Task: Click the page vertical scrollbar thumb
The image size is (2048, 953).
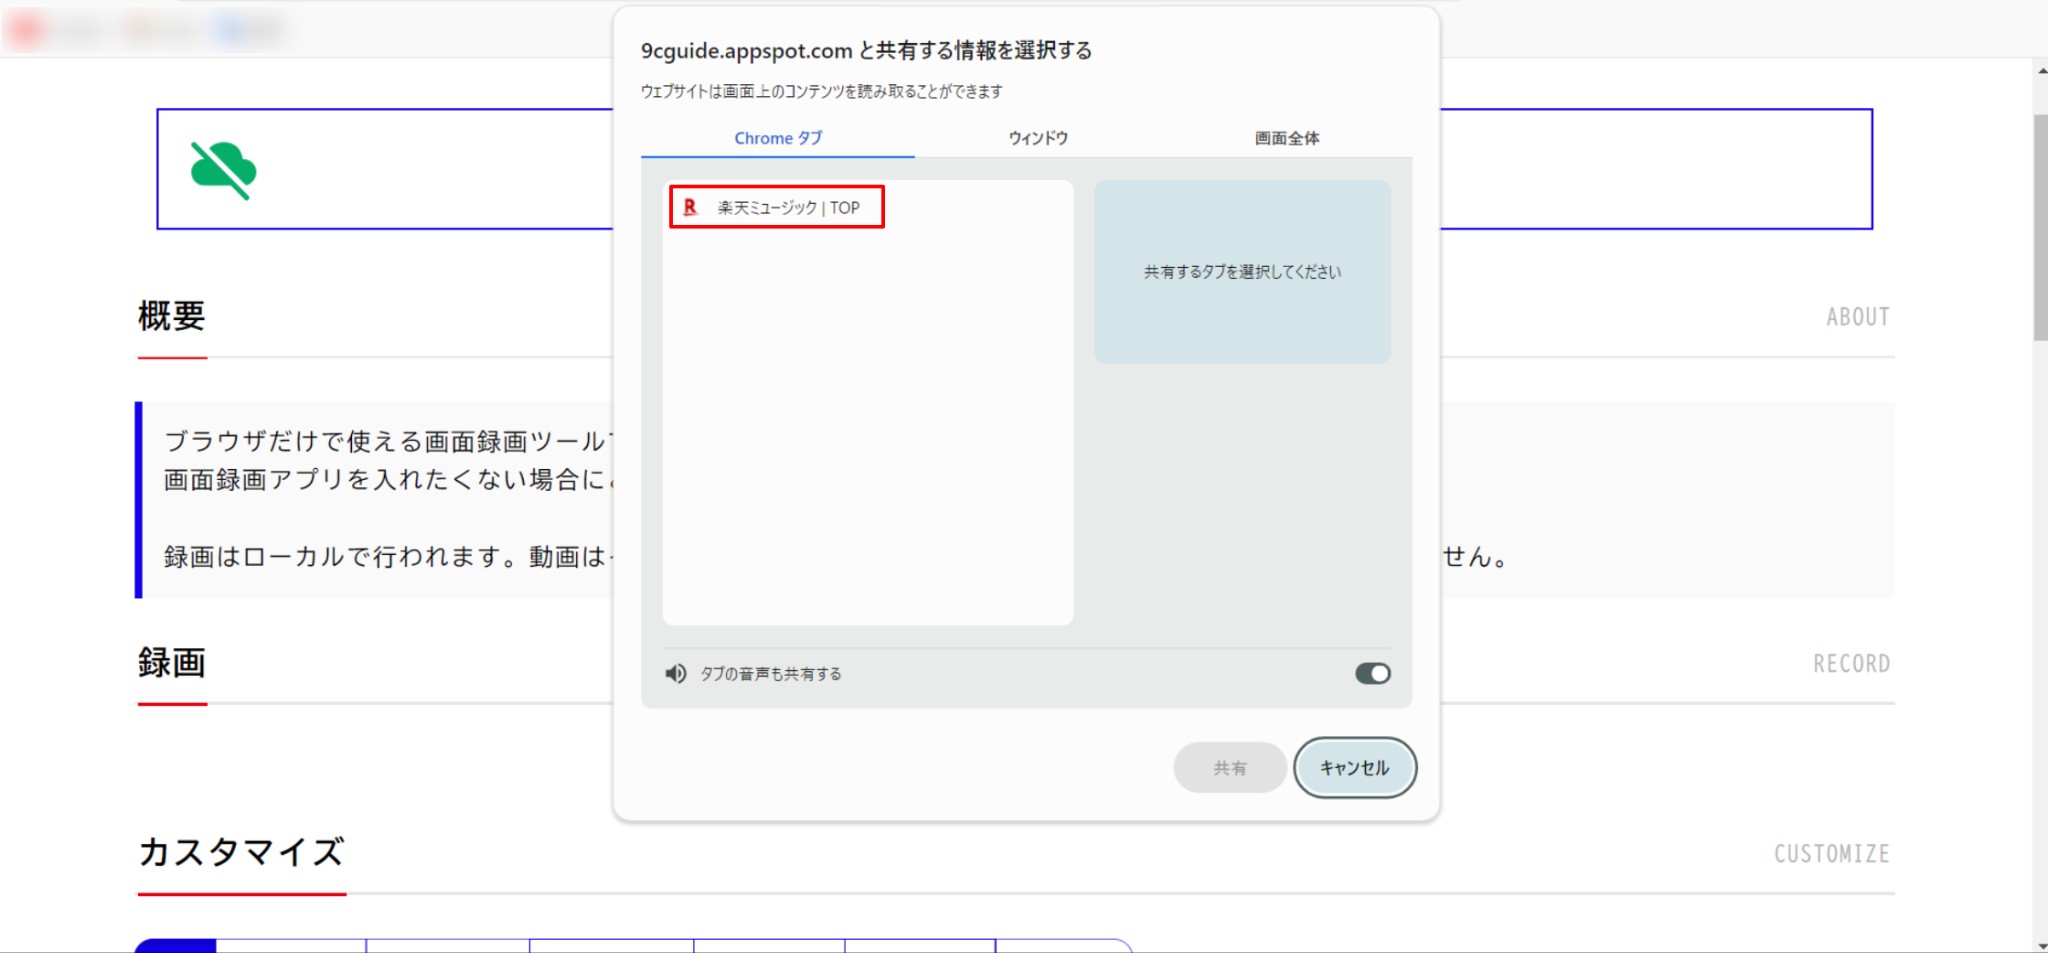Action: click(2040, 227)
